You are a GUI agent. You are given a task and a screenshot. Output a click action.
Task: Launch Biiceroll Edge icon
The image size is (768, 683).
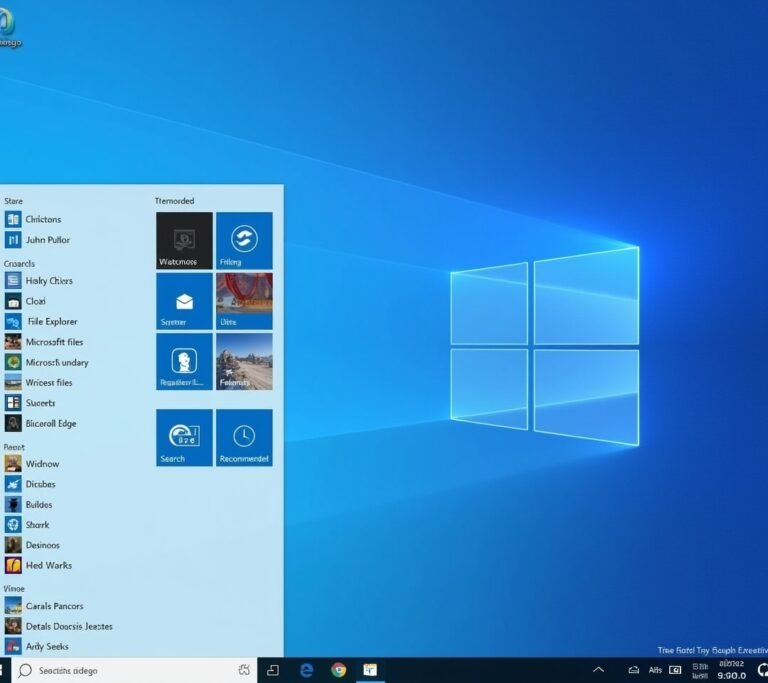tap(13, 423)
